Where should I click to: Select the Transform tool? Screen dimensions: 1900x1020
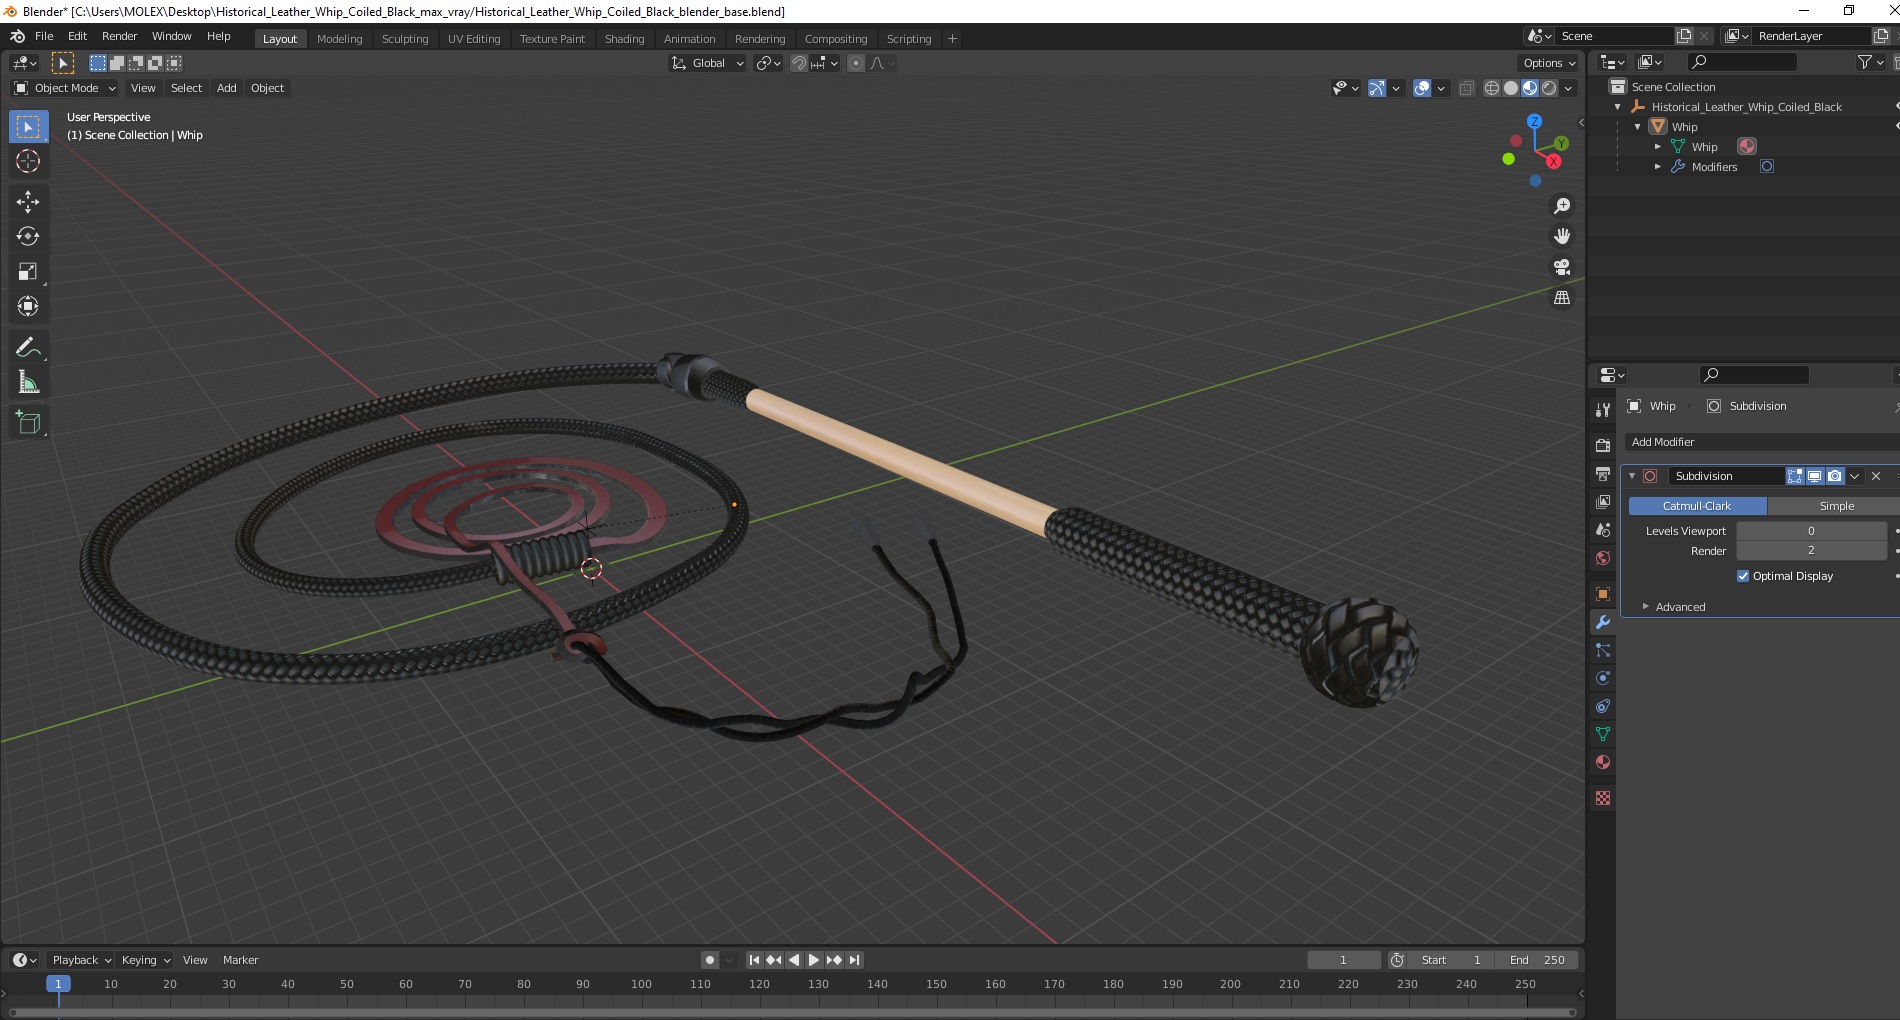click(x=28, y=306)
